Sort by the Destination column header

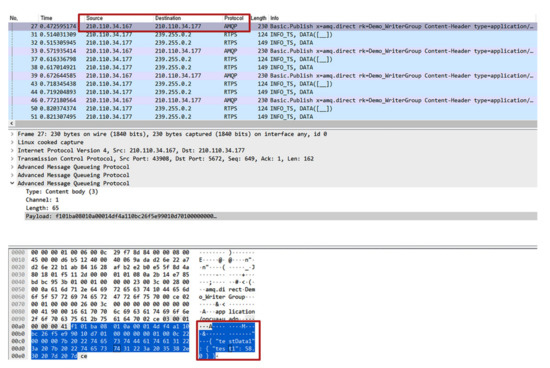[168, 18]
